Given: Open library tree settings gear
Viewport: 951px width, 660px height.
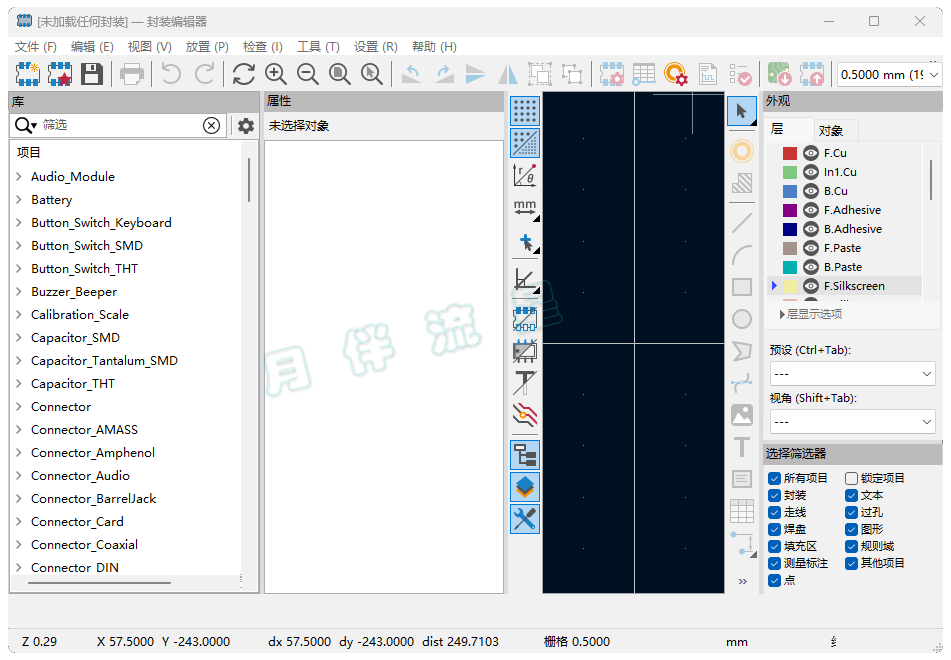Looking at the screenshot, I should tap(246, 126).
